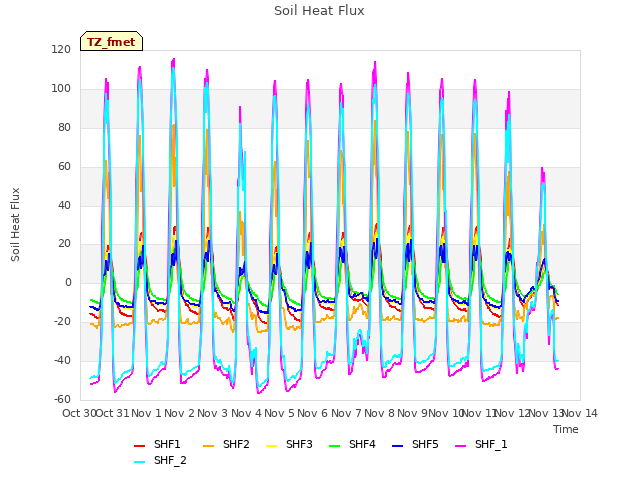Click the Time axis label
Screen dimensions: 640x480
pyautogui.click(x=566, y=429)
